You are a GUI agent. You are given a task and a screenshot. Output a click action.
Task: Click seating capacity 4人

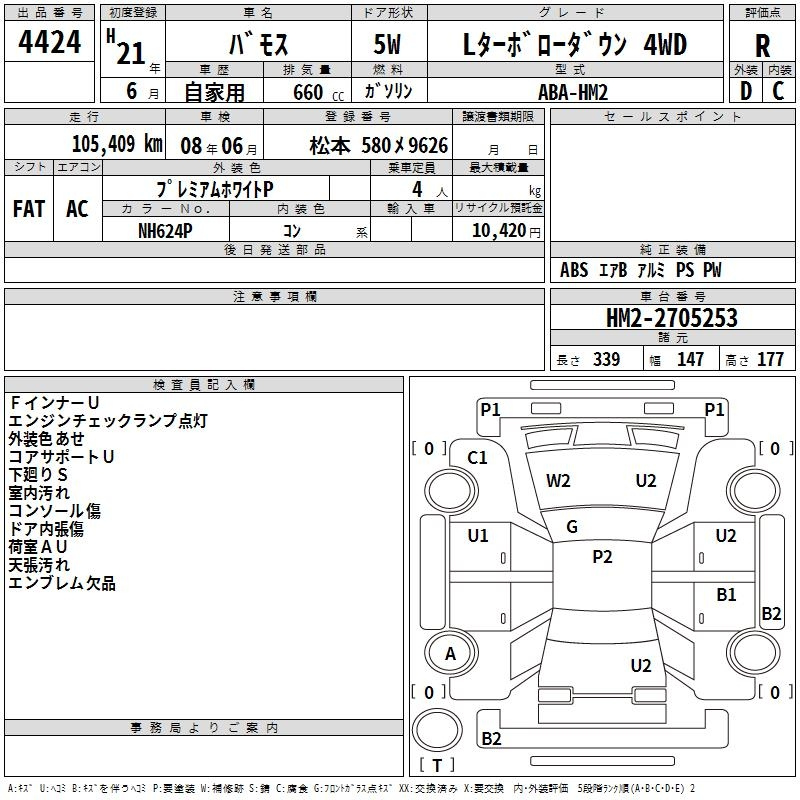coord(429,190)
